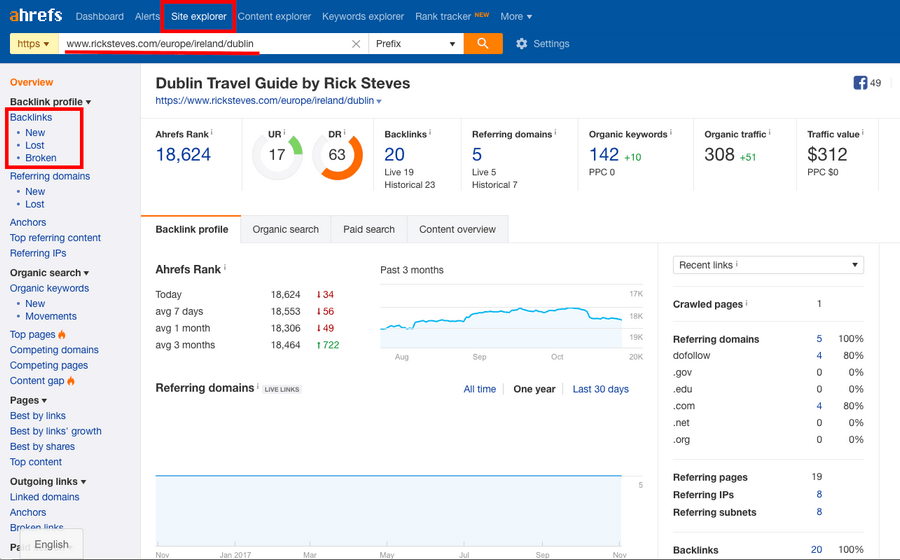The image size is (900, 560).
Task: Select All time chart range
Action: (x=479, y=389)
